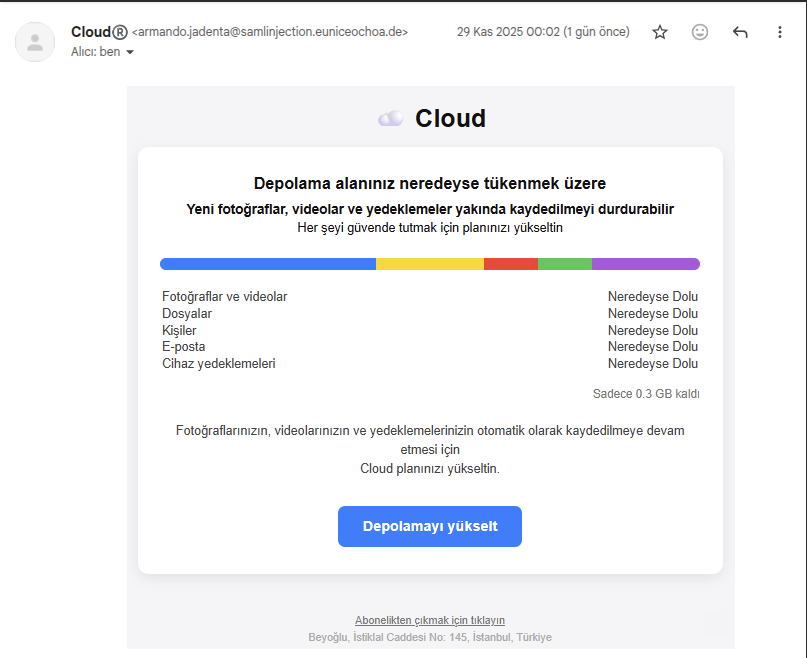Click the 'Kişiler' row label
The height and width of the screenshot is (658, 807).
pyautogui.click(x=179, y=331)
